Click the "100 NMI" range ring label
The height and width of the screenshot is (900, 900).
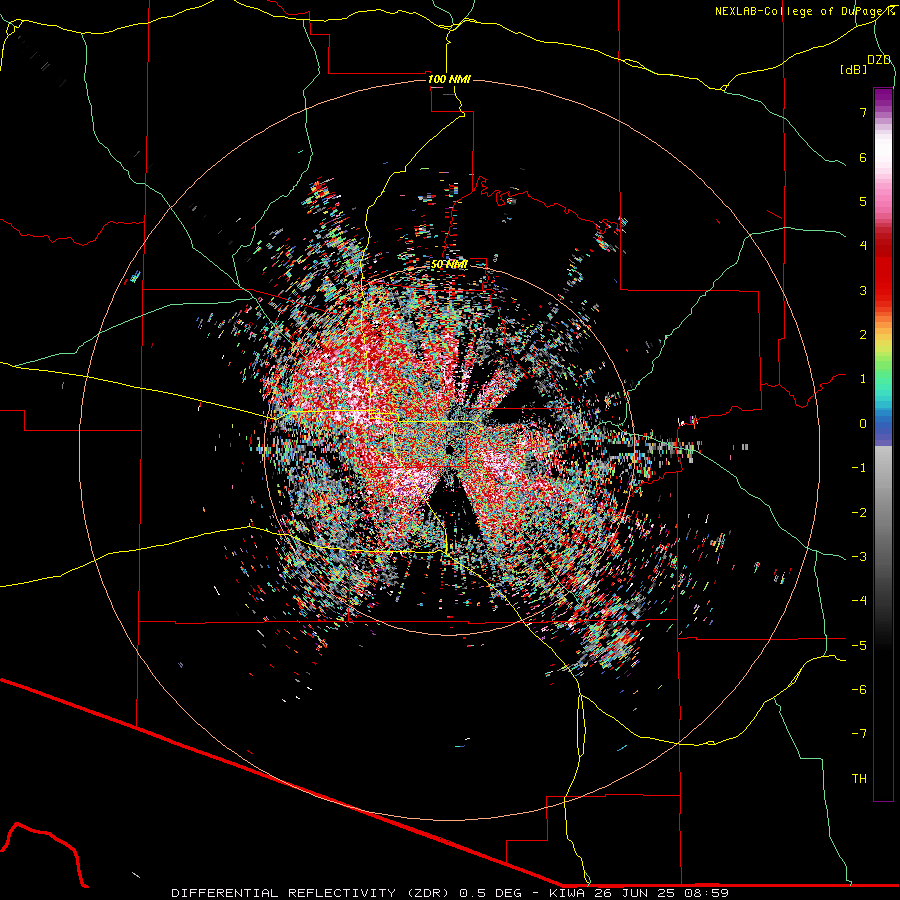click(x=449, y=79)
